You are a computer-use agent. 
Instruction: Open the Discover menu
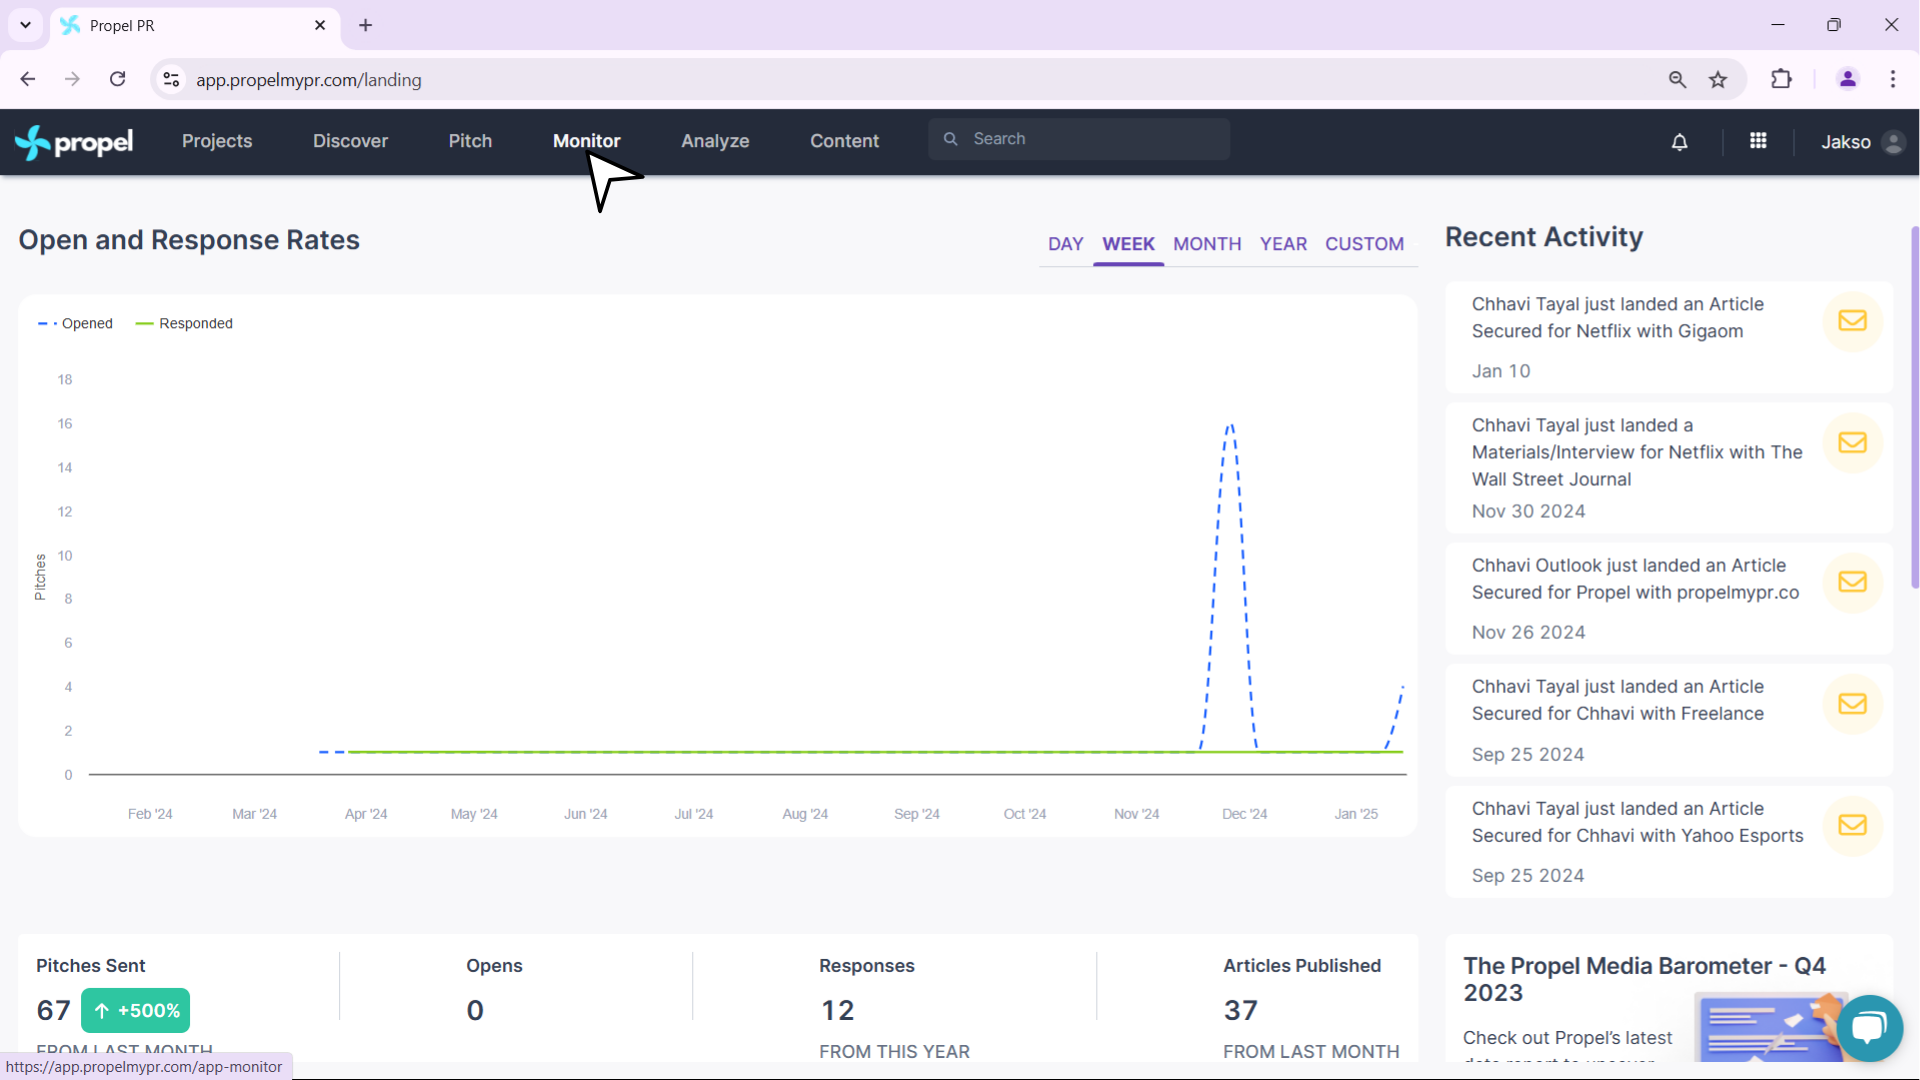coord(350,141)
